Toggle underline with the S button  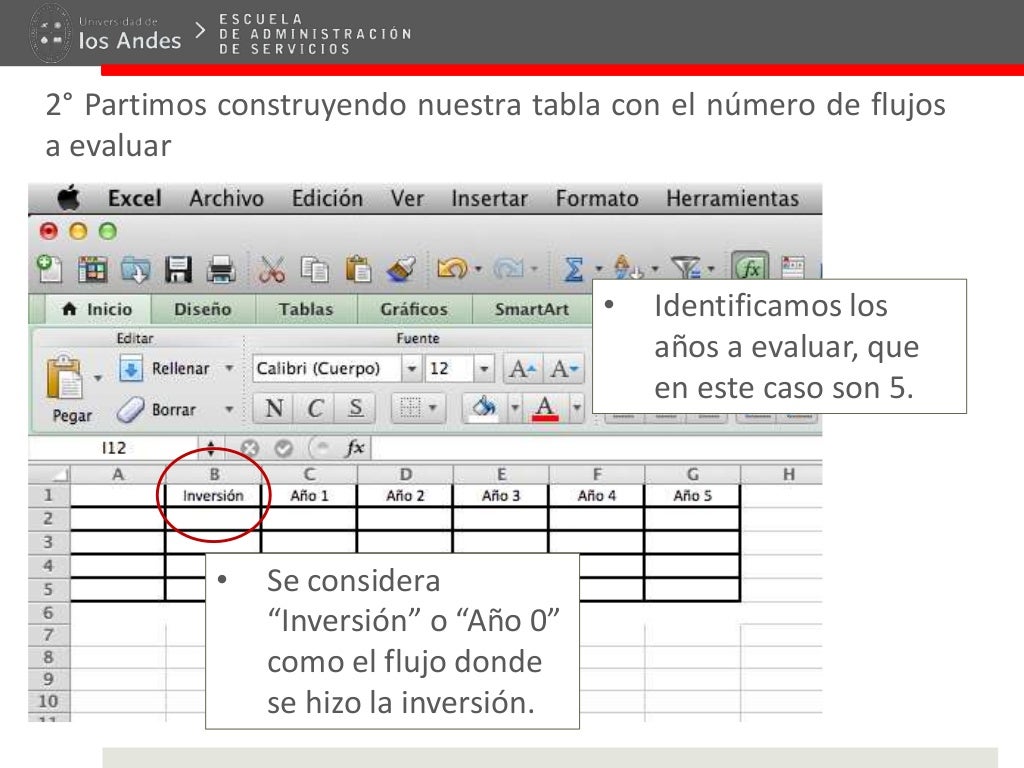(355, 408)
